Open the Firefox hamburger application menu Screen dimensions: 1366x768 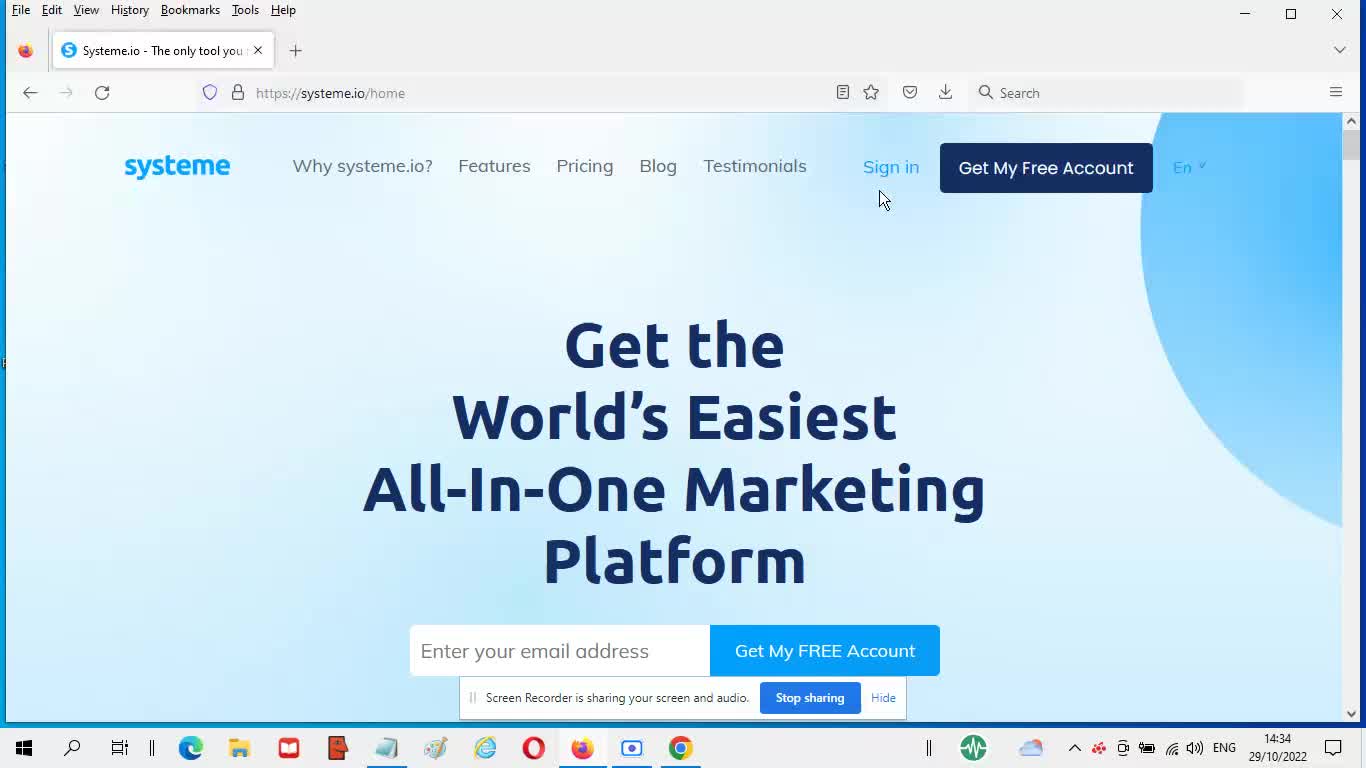click(1336, 93)
